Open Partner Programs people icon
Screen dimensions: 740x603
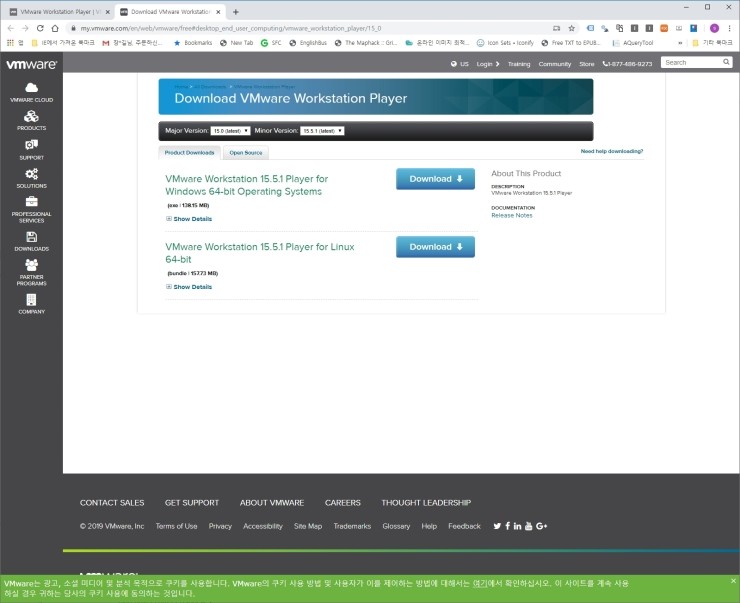32,265
